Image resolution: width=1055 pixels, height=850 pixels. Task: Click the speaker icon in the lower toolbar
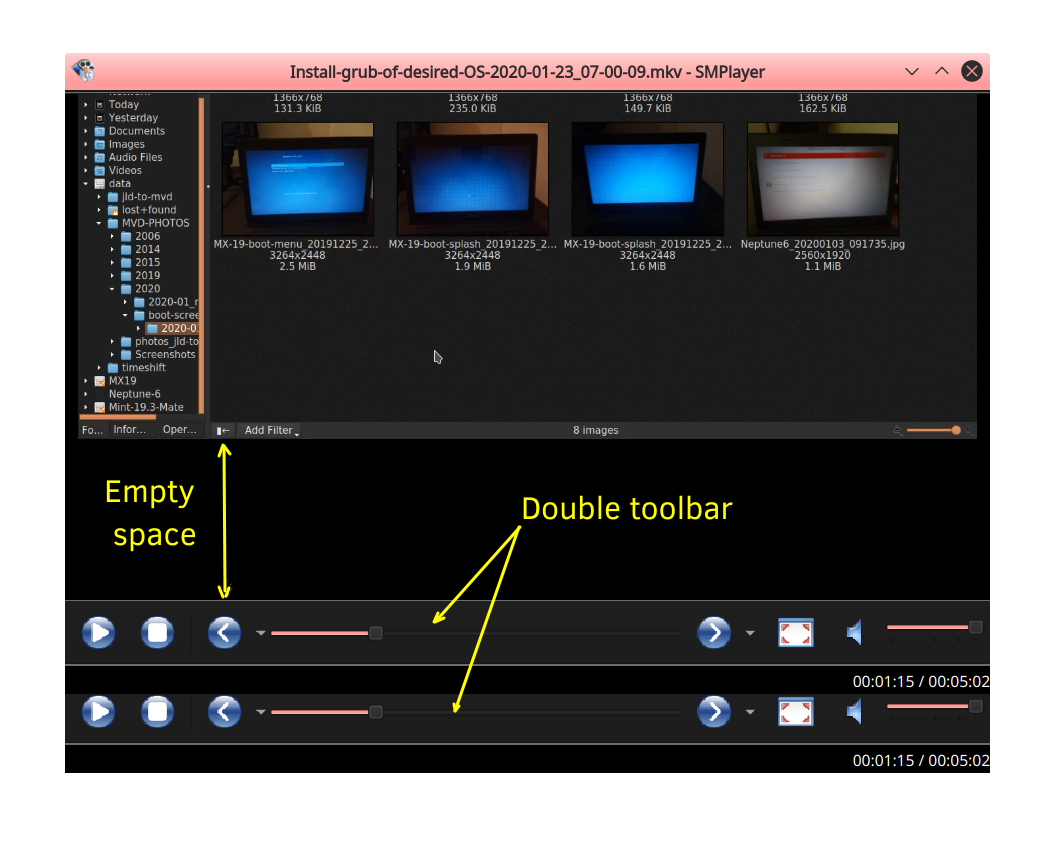pos(855,711)
